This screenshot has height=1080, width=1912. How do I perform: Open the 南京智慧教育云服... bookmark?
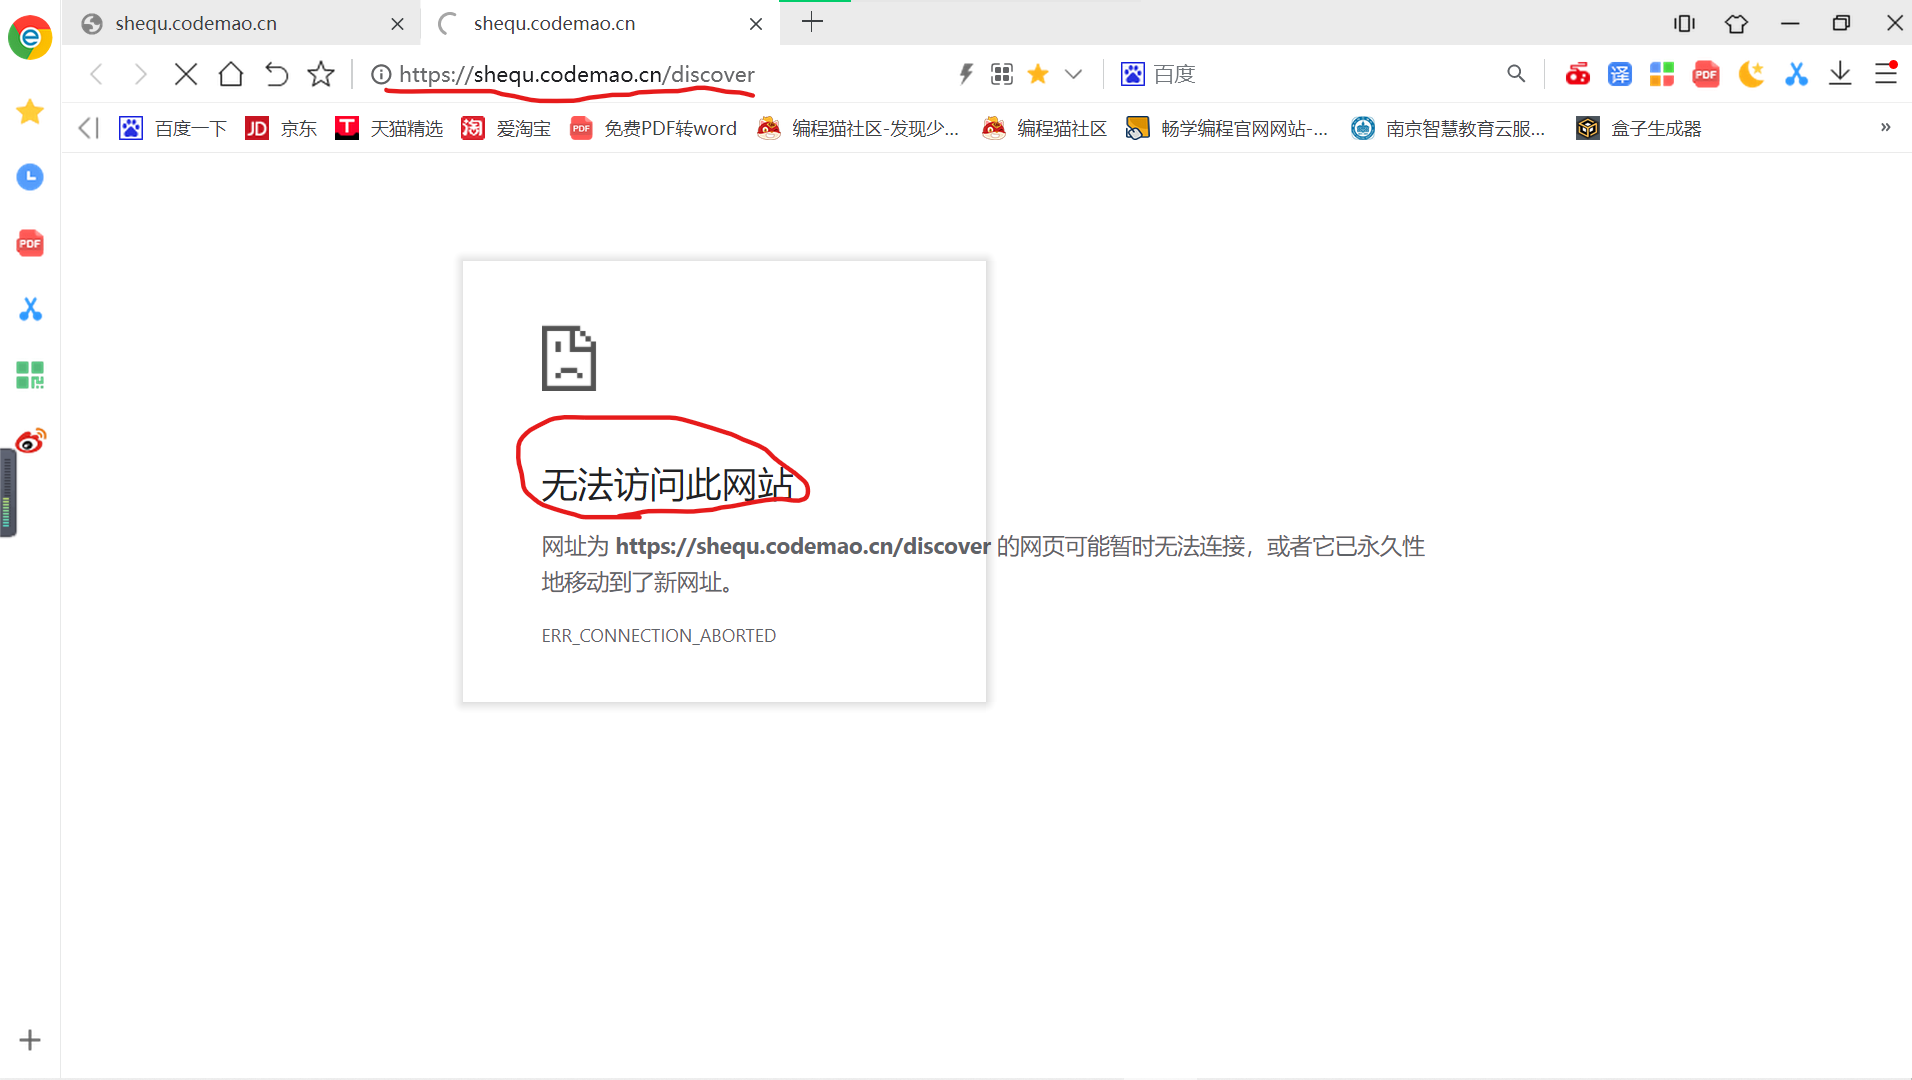tap(1448, 128)
